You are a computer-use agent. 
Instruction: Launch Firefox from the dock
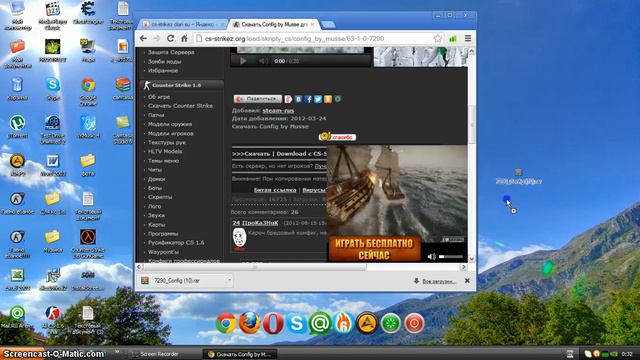[x=249, y=323]
